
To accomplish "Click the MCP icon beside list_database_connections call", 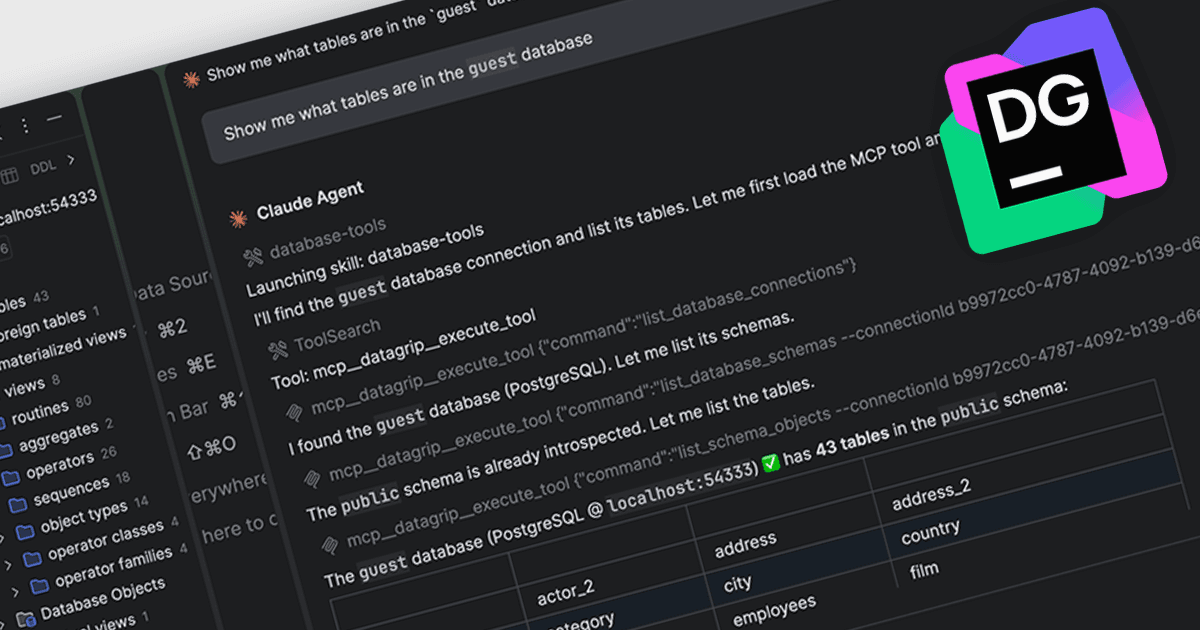I will [x=295, y=411].
